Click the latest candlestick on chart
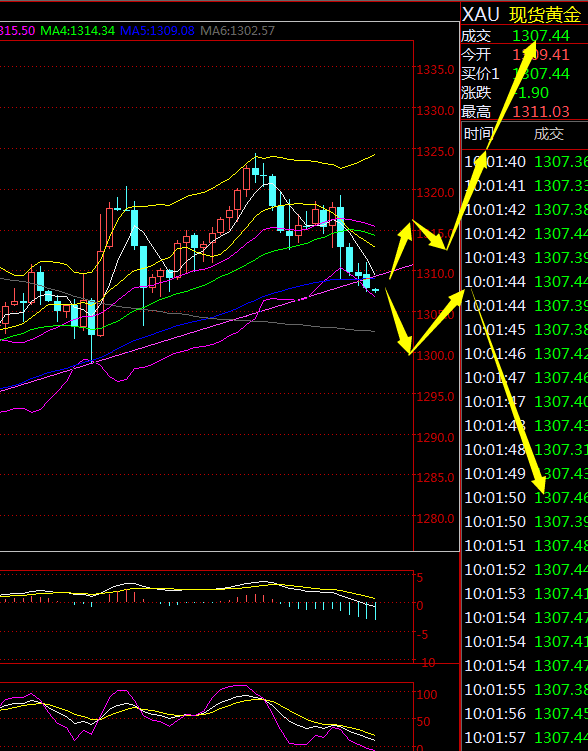This screenshot has width=588, height=751. click(x=375, y=290)
